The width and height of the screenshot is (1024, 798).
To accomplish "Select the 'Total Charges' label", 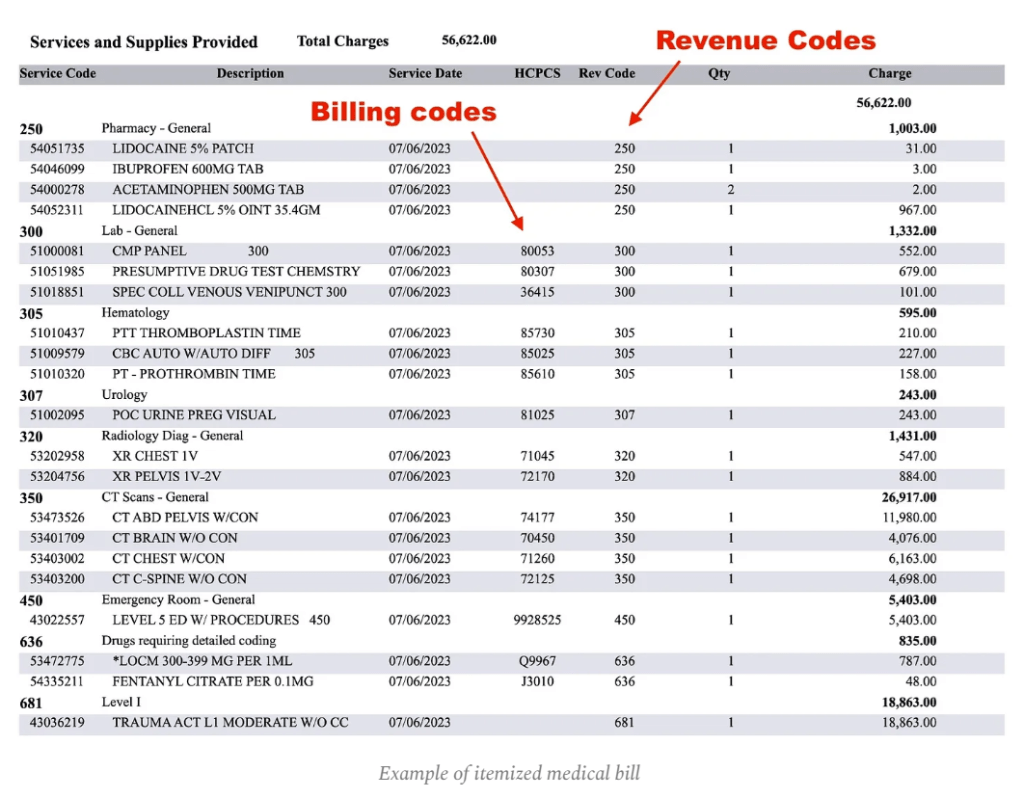I will 343,41.
